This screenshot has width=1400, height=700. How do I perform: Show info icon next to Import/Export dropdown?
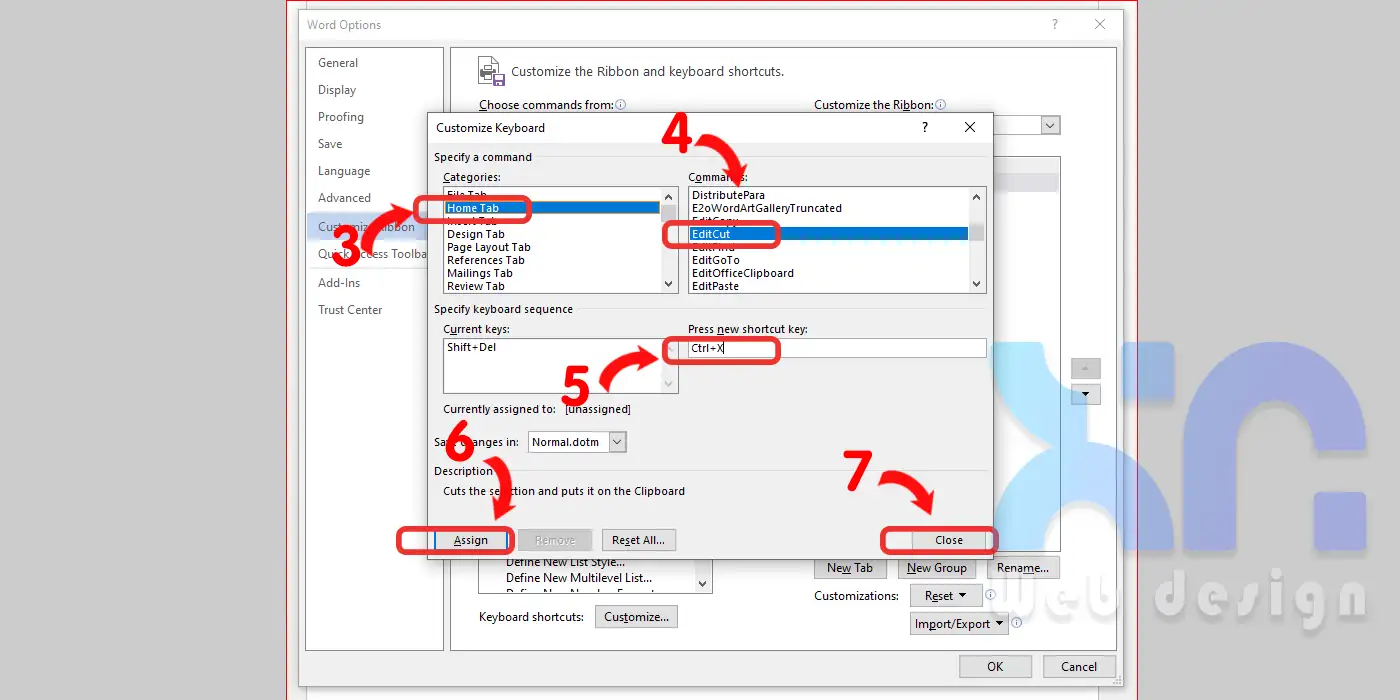click(x=1016, y=623)
